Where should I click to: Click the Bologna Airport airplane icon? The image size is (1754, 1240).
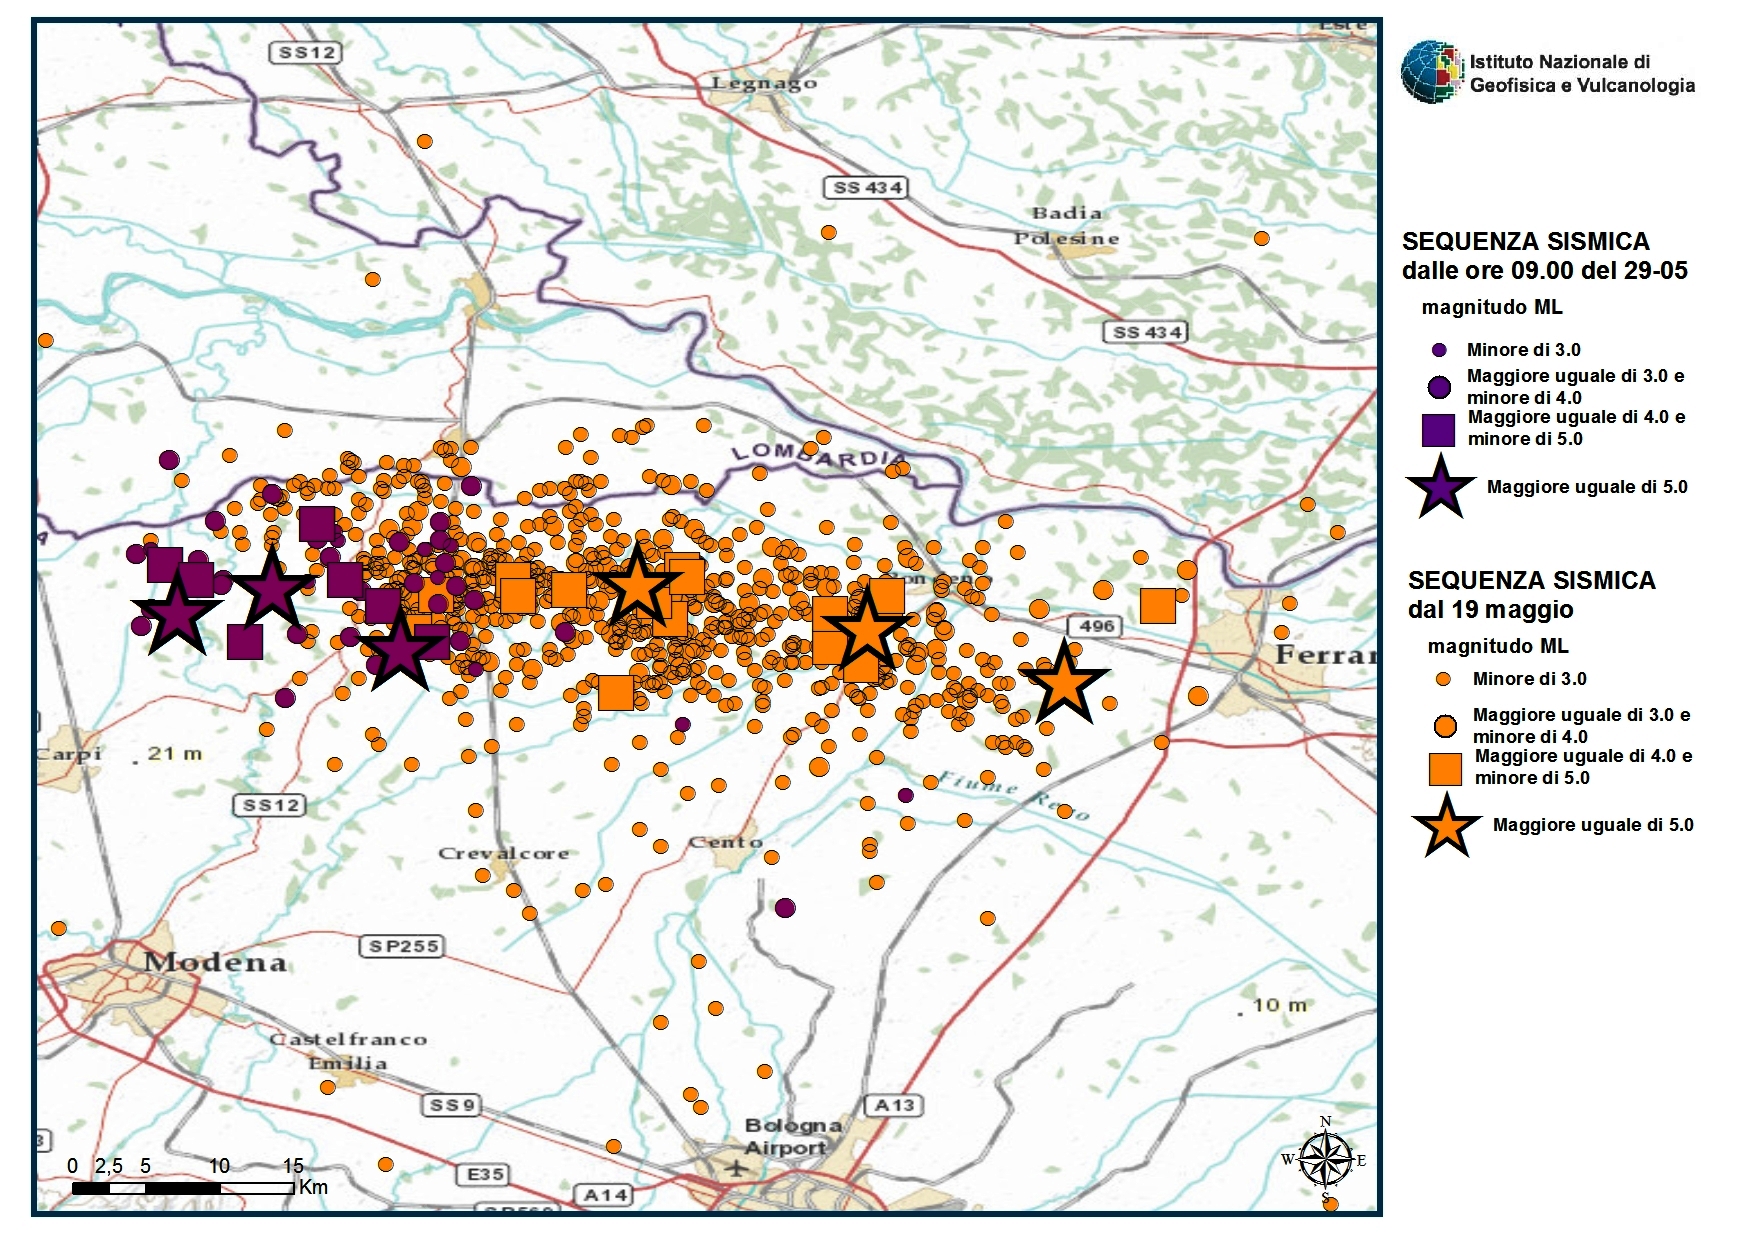point(737,1168)
